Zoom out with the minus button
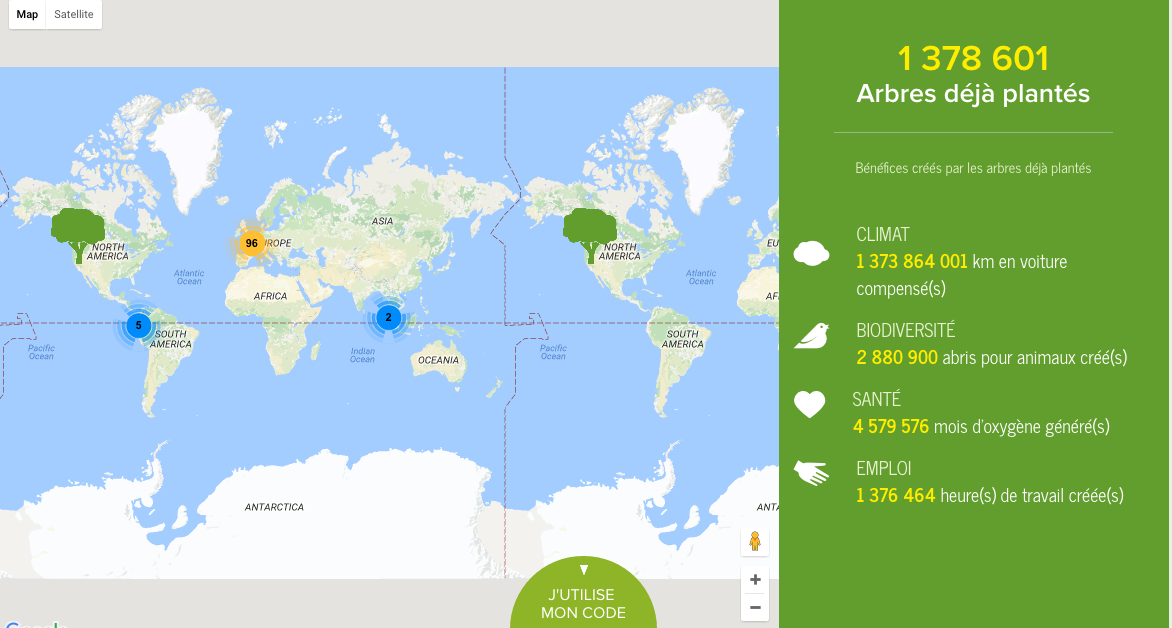The height and width of the screenshot is (628, 1172). (755, 607)
